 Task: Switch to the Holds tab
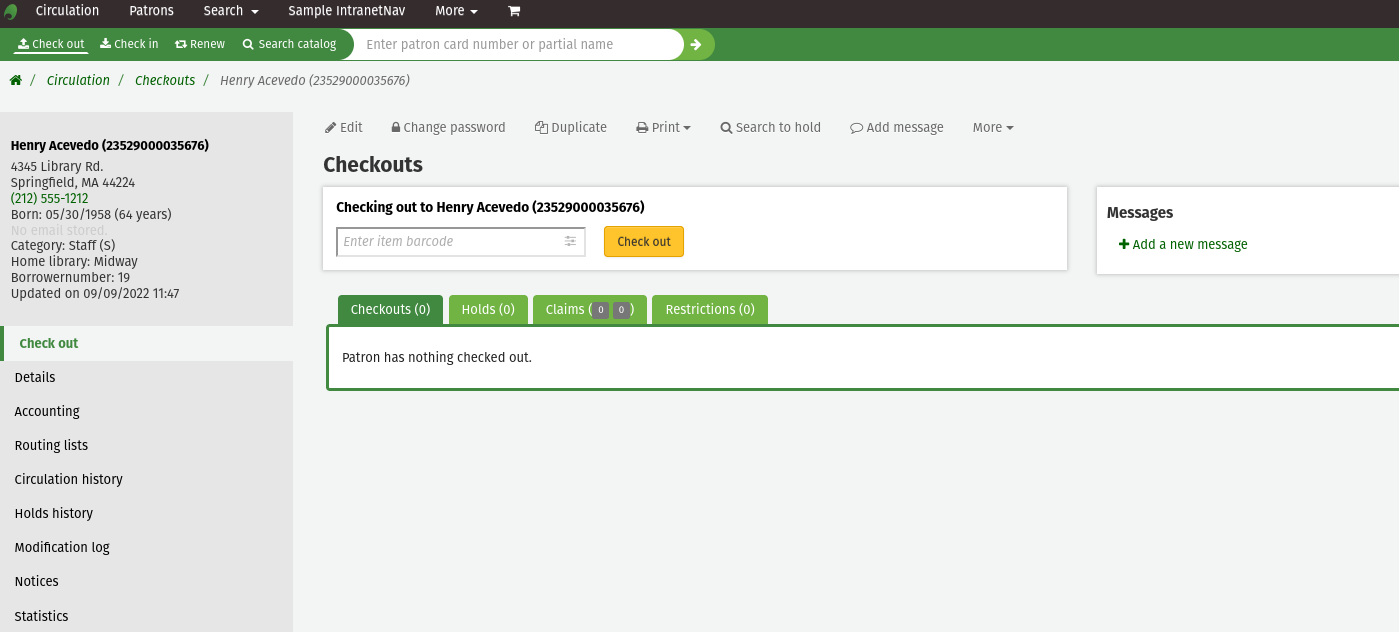pyautogui.click(x=488, y=309)
